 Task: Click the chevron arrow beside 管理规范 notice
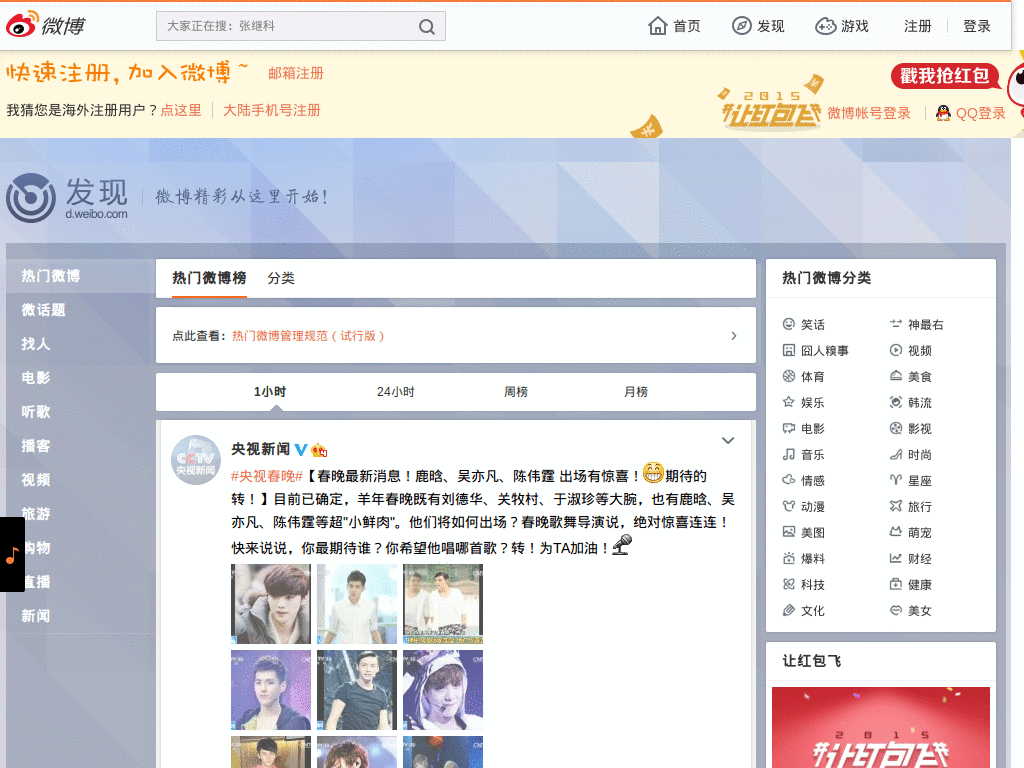734,336
